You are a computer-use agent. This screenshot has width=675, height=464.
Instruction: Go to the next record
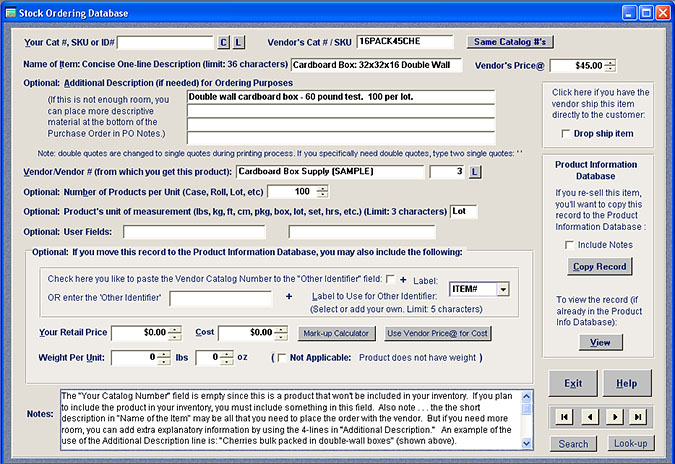pyautogui.click(x=615, y=417)
